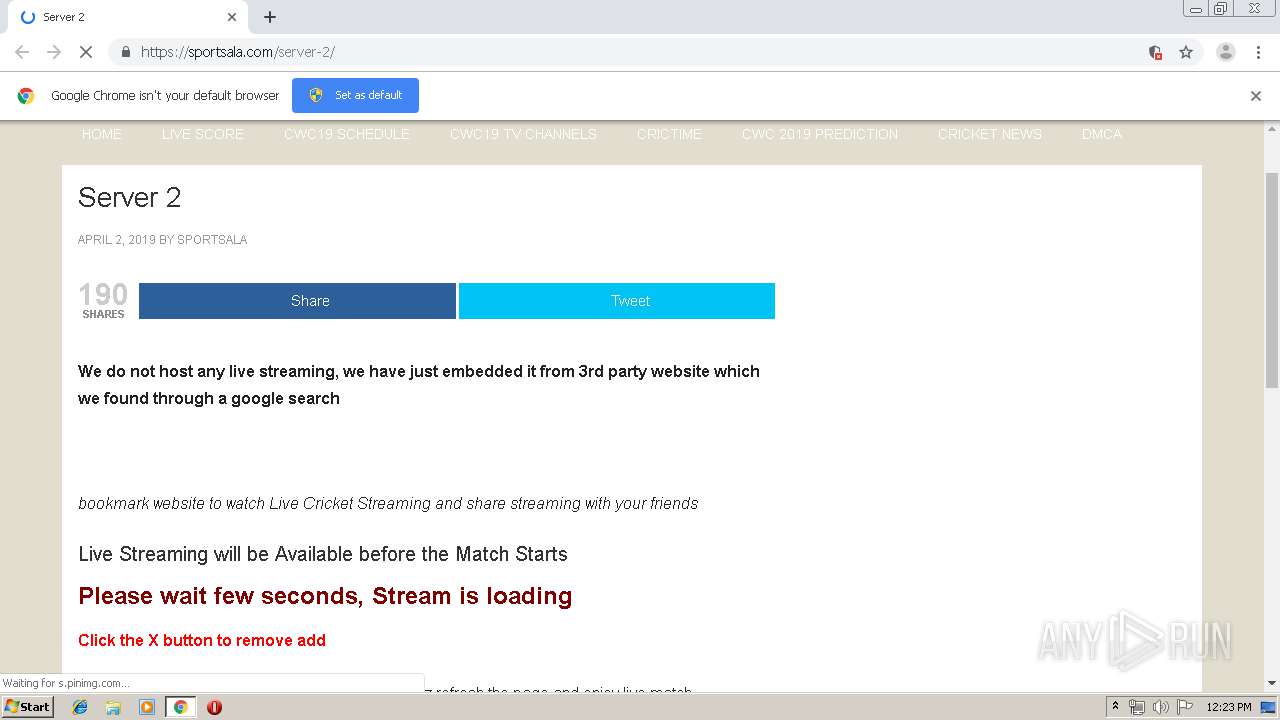
Task: Open red Opera icon in taskbar
Action: [x=214, y=707]
